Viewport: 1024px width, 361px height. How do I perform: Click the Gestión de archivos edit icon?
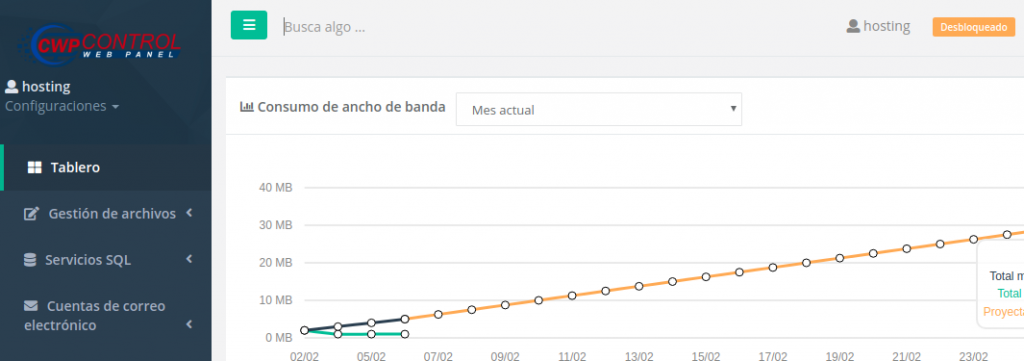(x=31, y=213)
